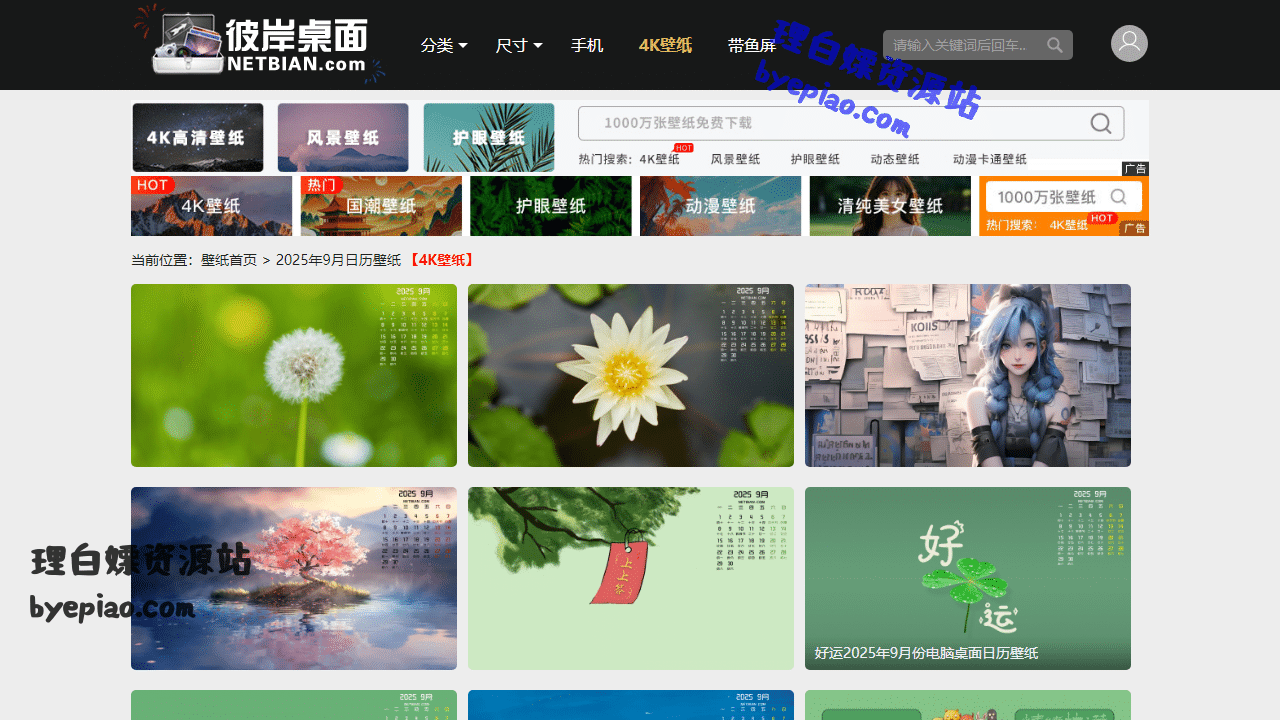Click 壁纸首页 breadcrumb link
1280x720 pixels.
[229, 260]
